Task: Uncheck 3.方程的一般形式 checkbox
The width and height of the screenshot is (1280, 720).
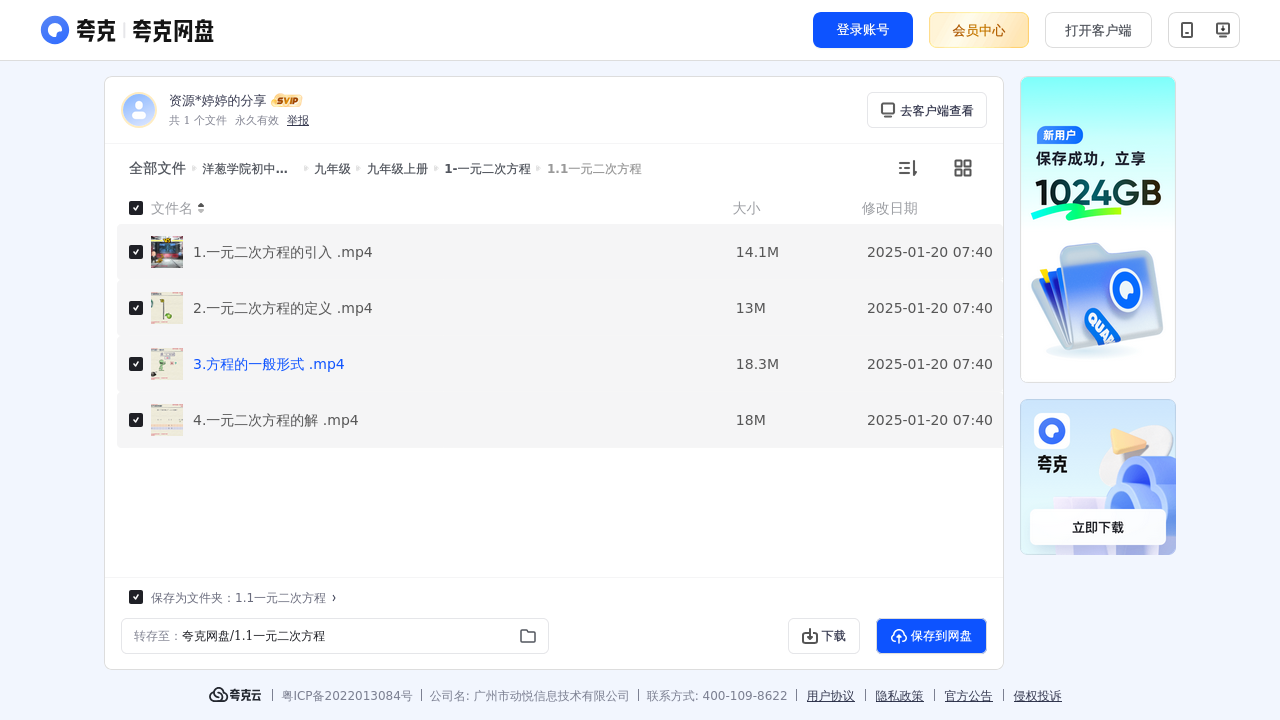Action: (x=136, y=364)
